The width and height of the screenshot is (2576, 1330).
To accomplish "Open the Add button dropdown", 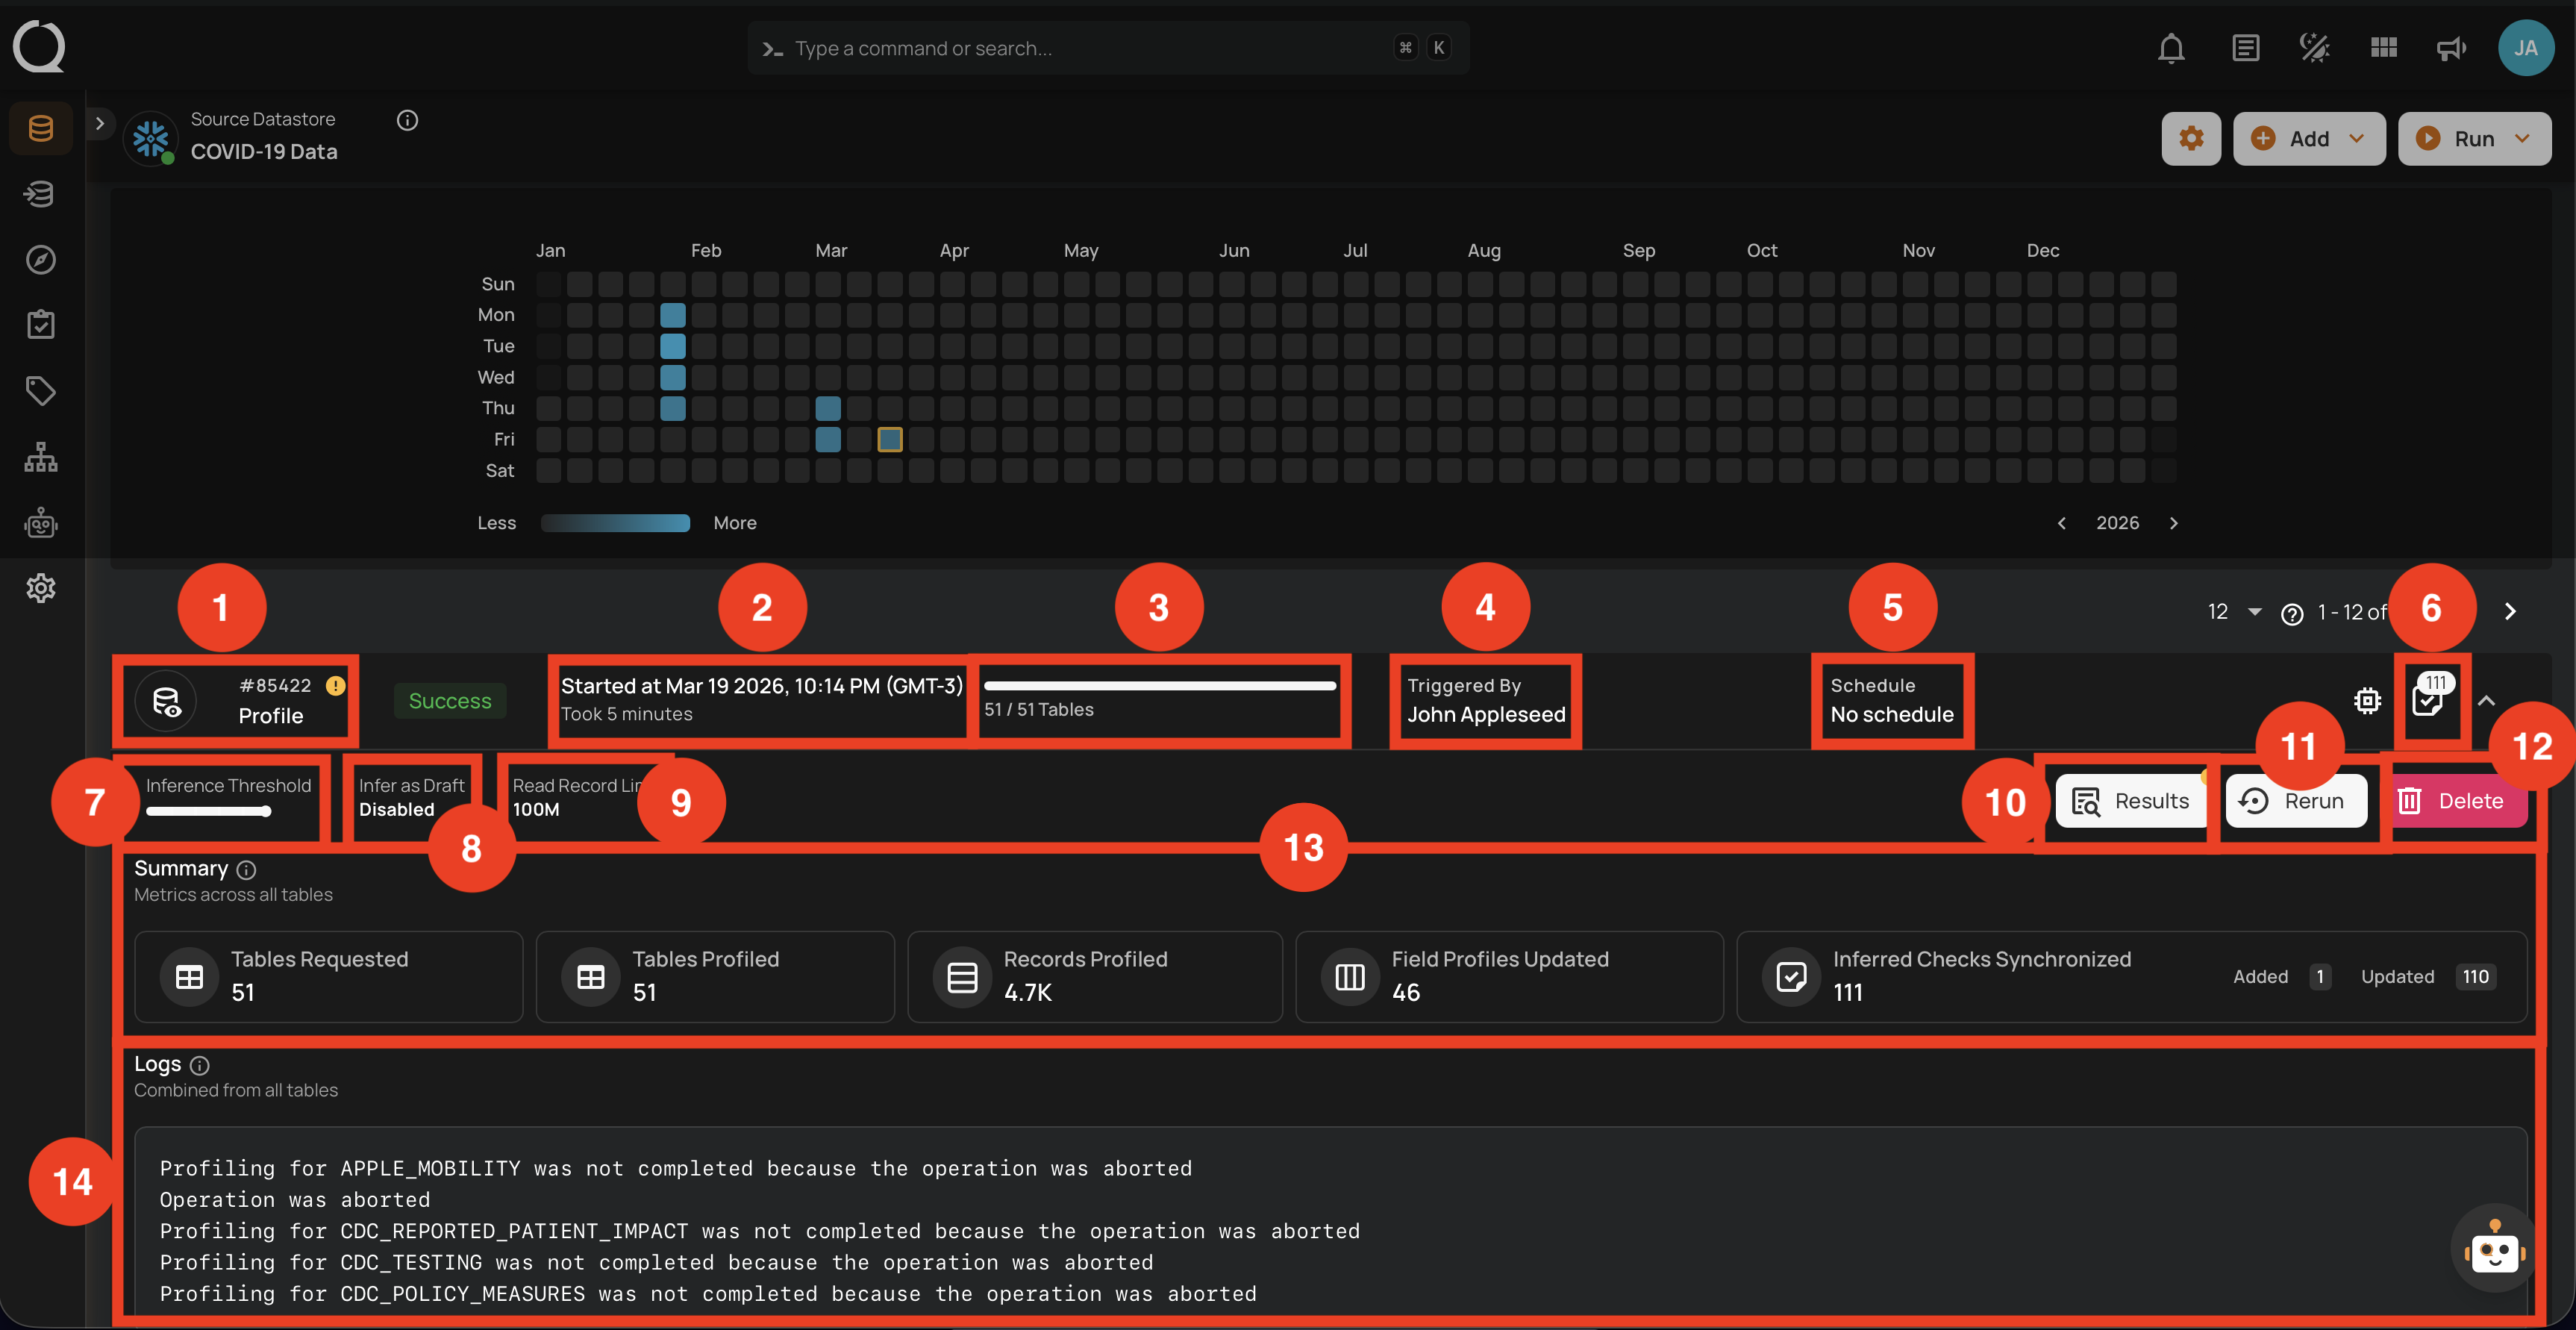I will pos(2358,139).
